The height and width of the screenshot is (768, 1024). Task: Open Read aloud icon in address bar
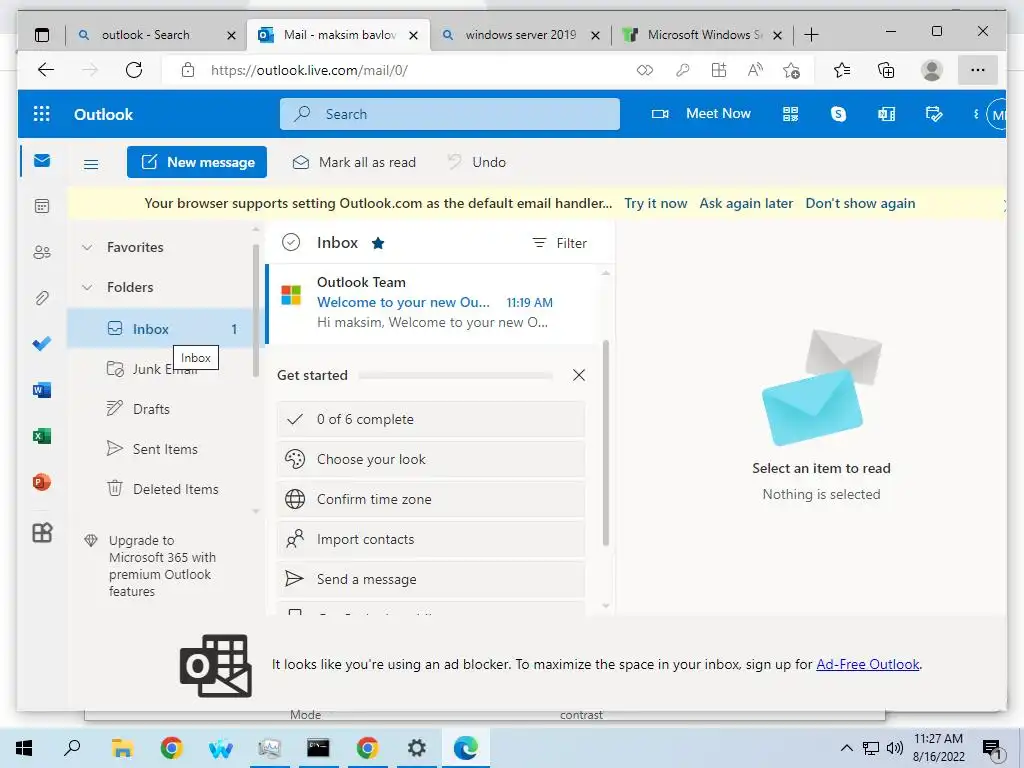point(755,70)
